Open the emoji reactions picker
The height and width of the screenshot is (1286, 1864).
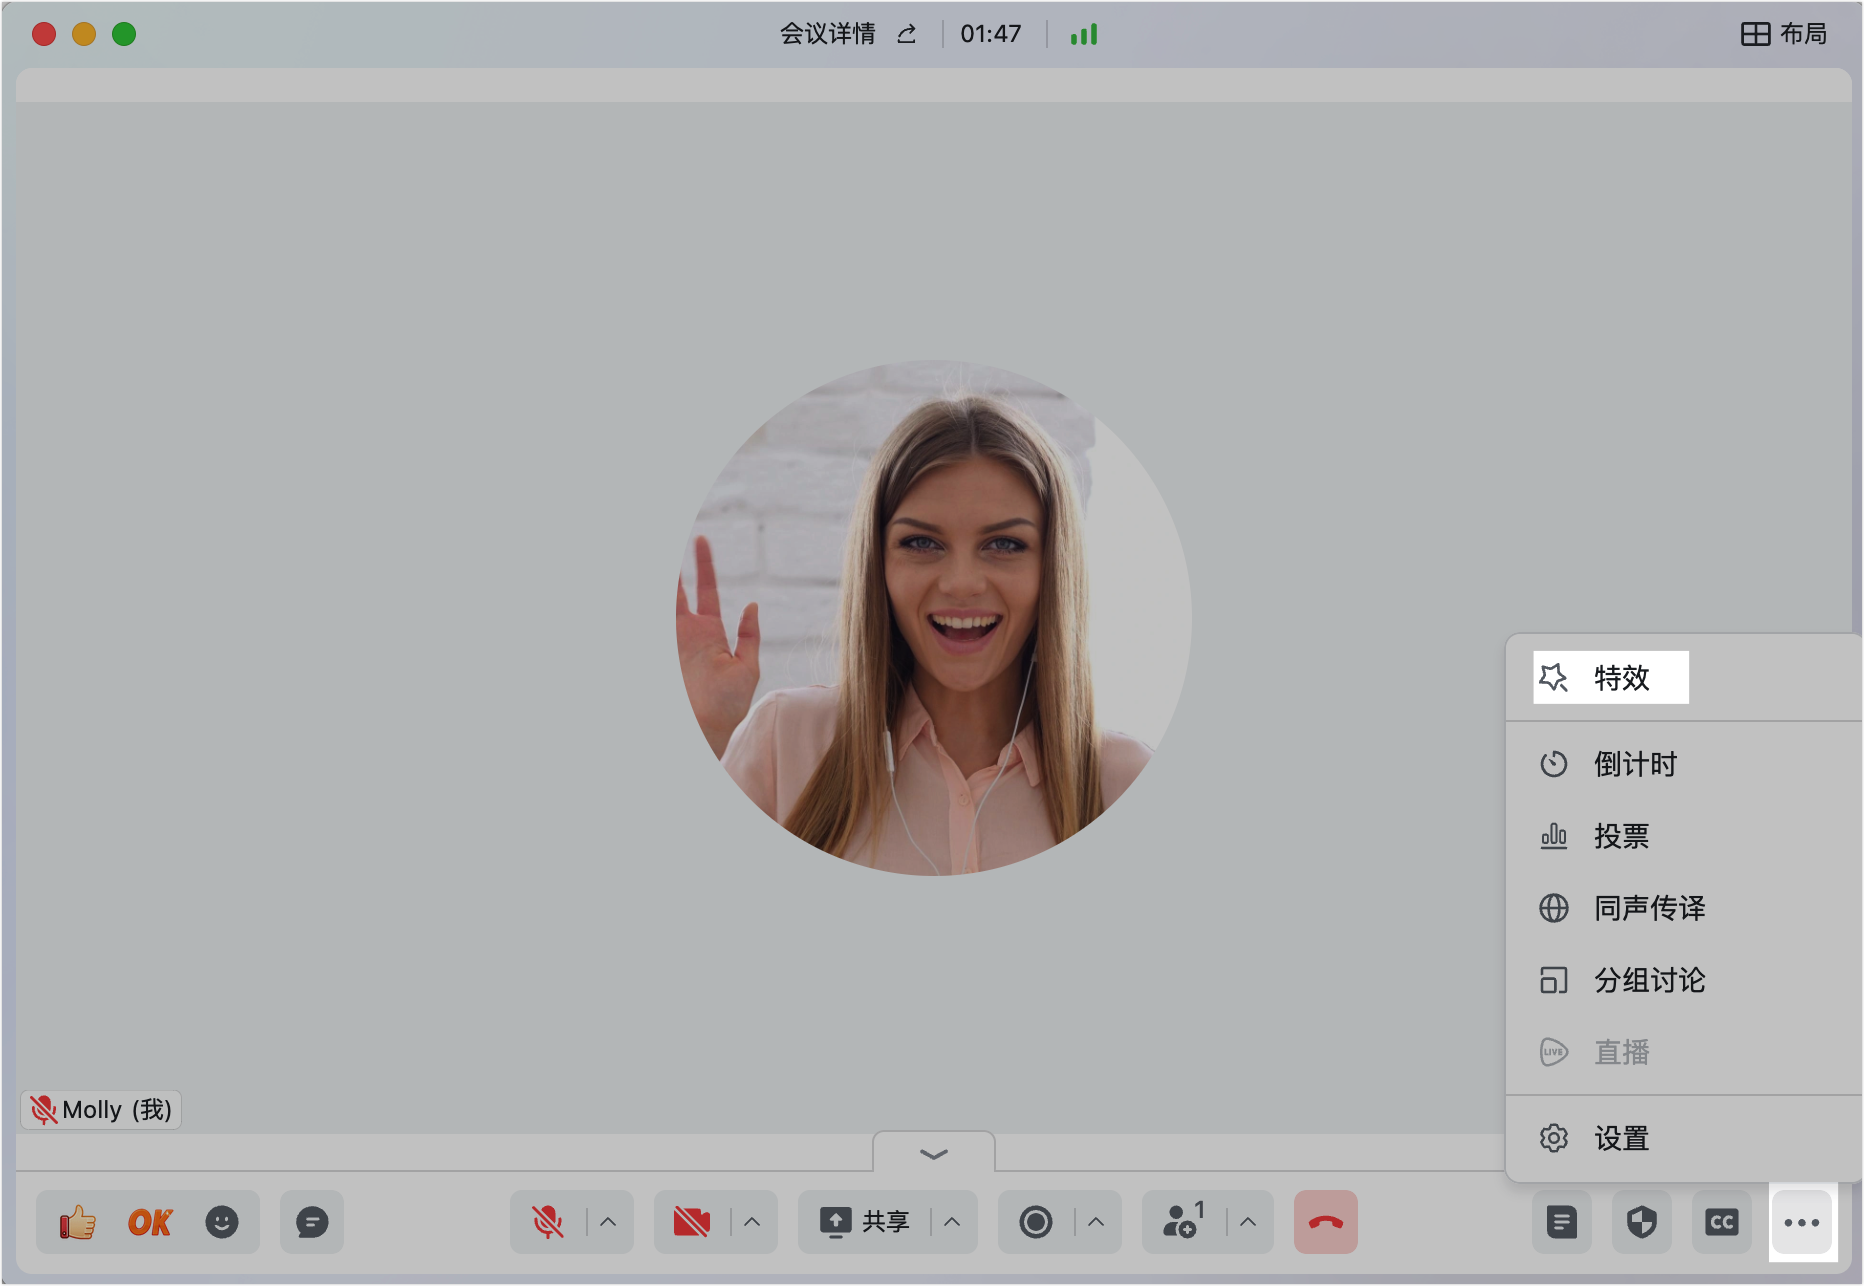222,1222
